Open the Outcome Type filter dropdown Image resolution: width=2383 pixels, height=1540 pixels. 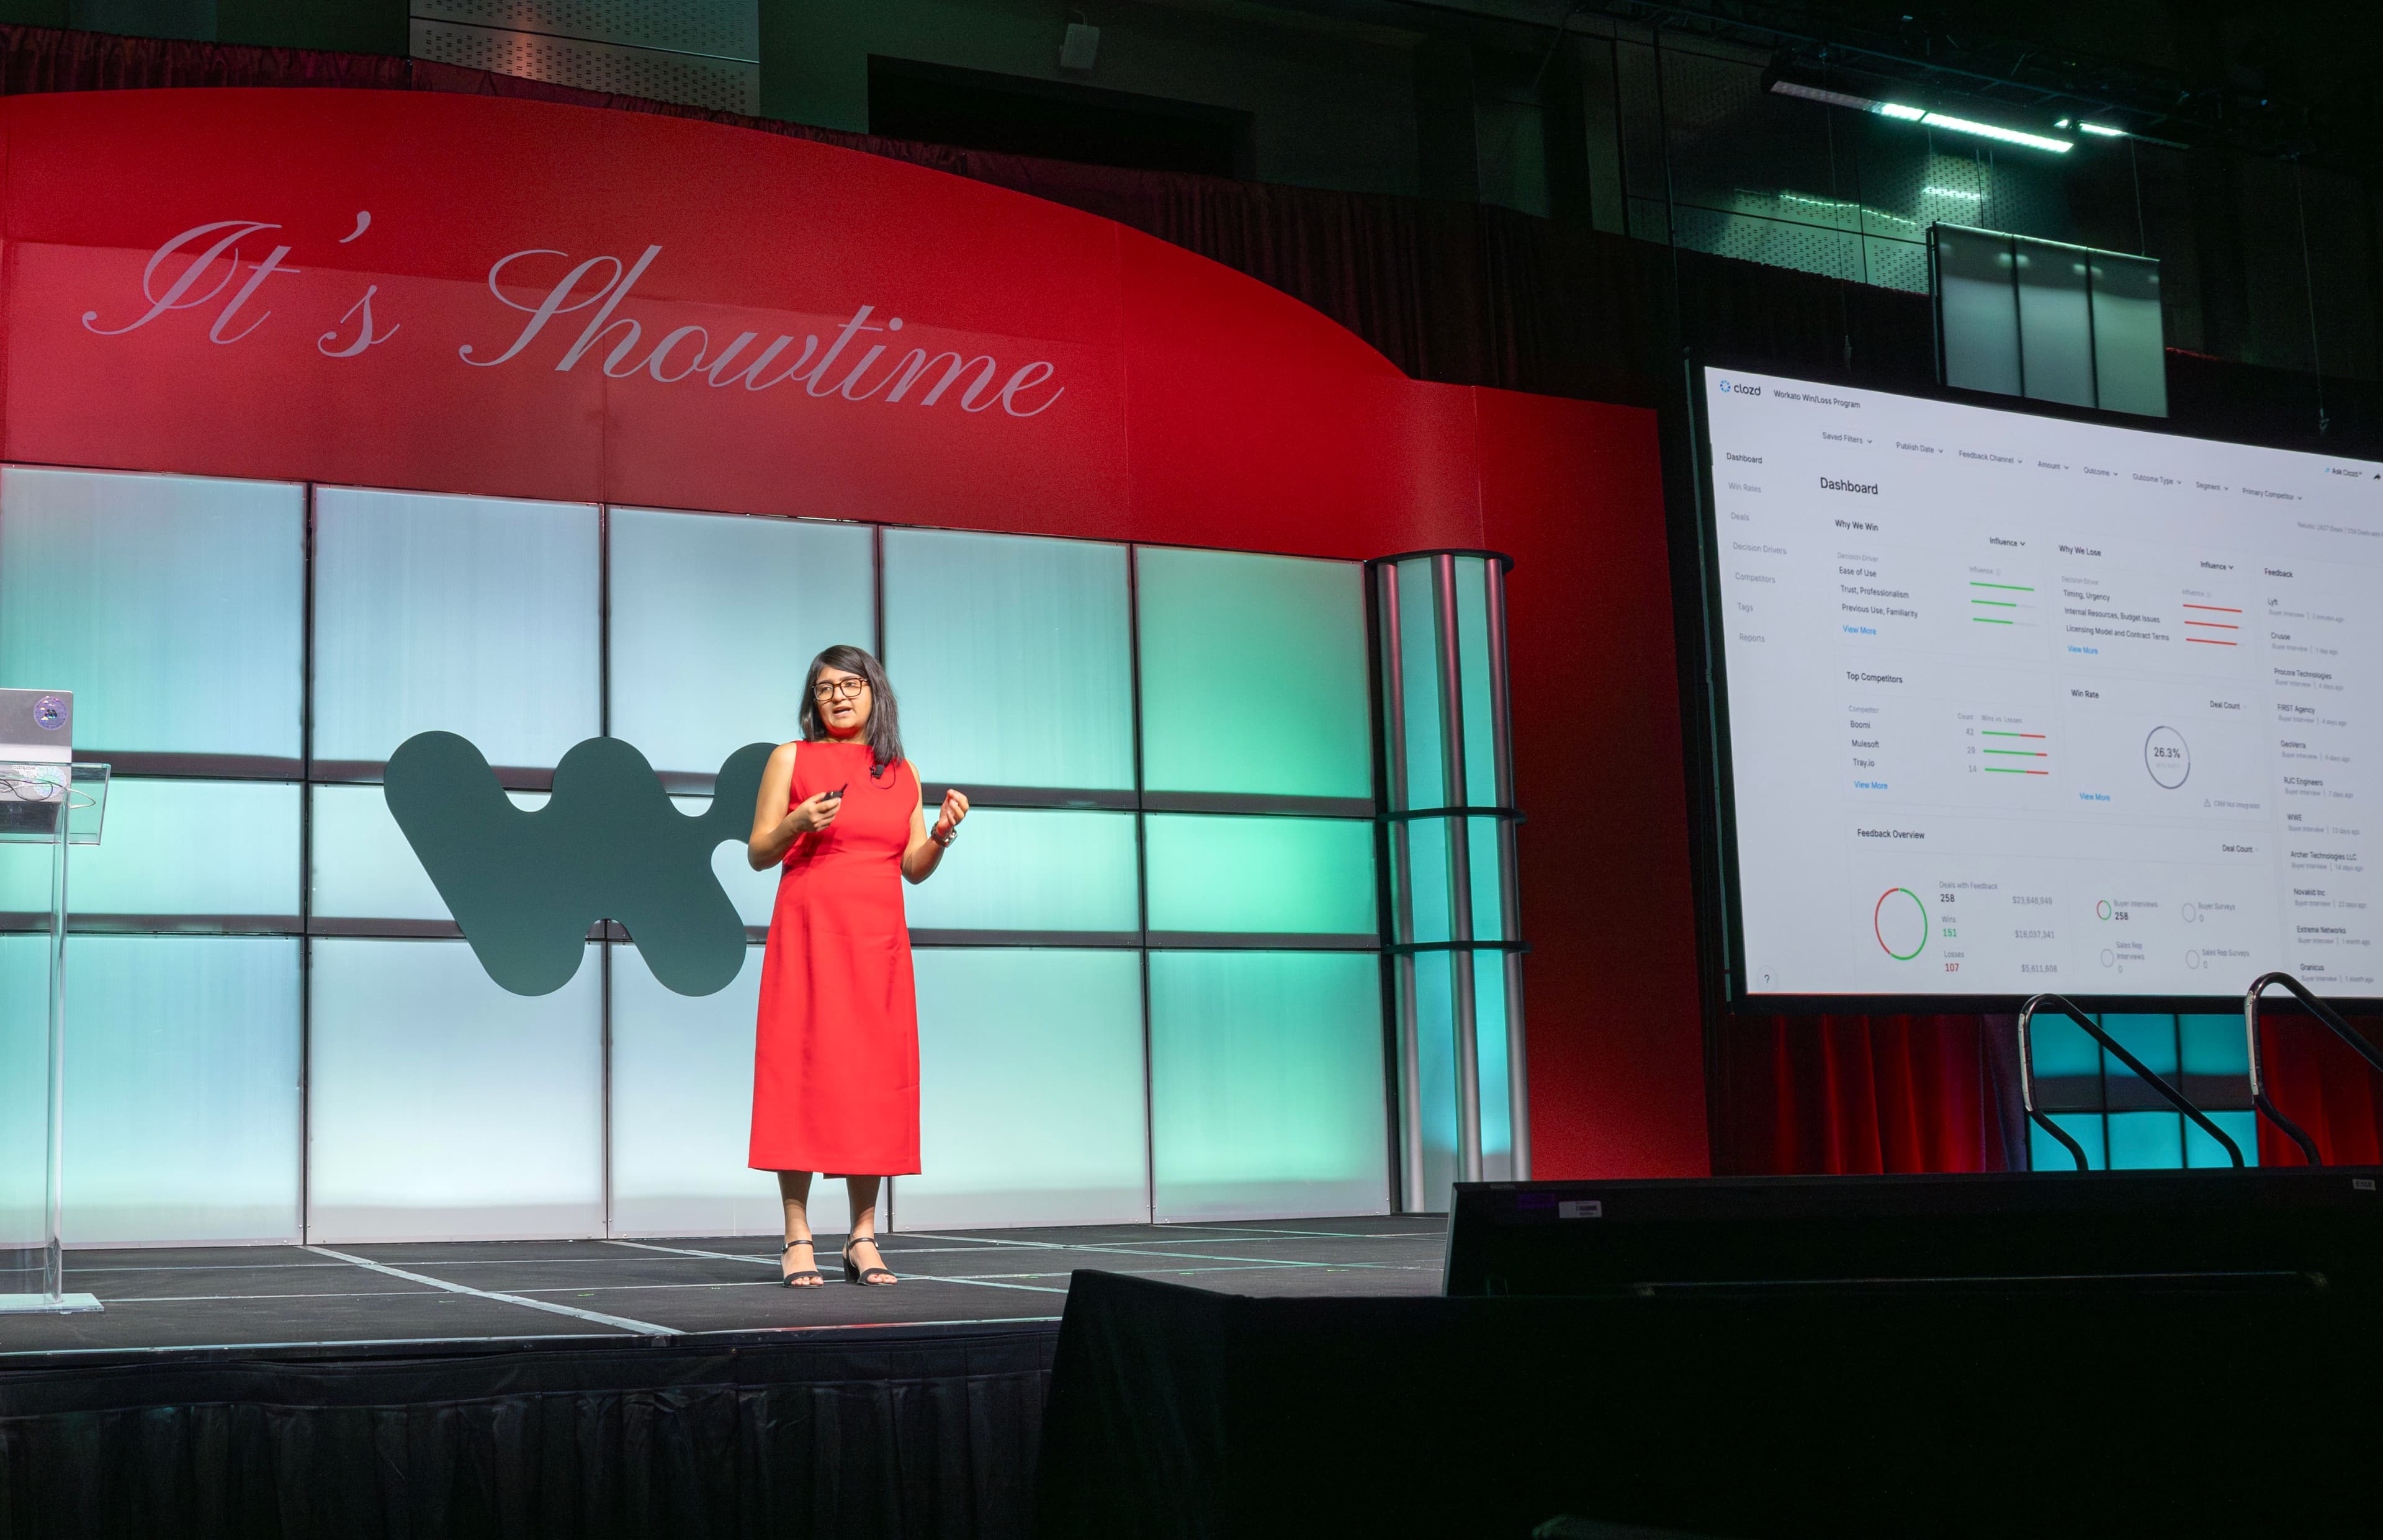click(2157, 479)
